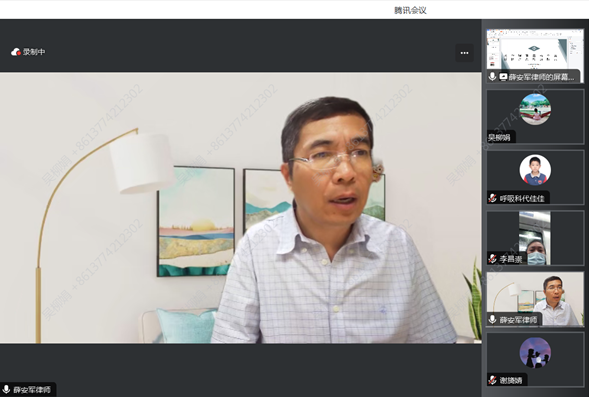The width and height of the screenshot is (589, 397).
Task: Click the 薛安军律师 name label at bottom-left
Action: click(32, 389)
